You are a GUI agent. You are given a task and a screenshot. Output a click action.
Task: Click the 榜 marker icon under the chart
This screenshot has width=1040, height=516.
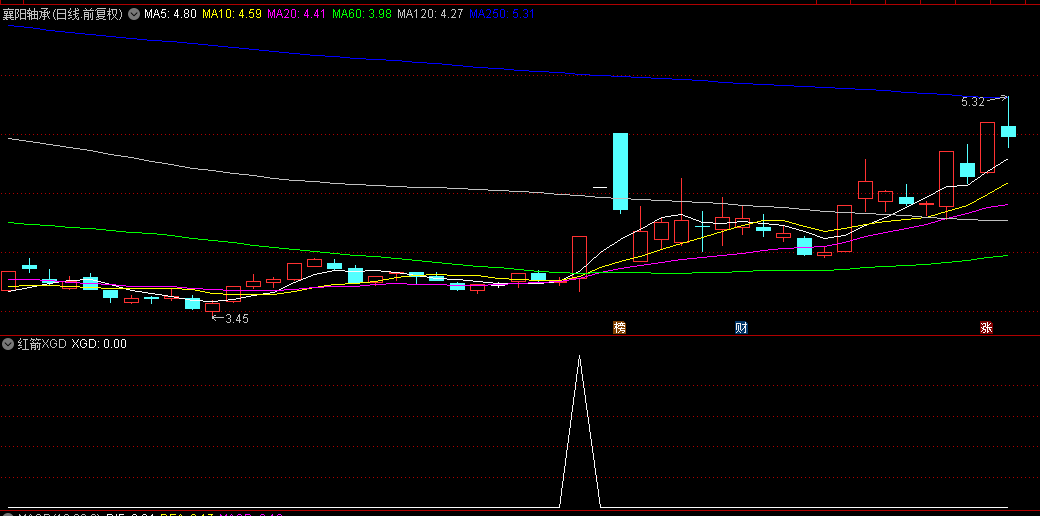(619, 327)
